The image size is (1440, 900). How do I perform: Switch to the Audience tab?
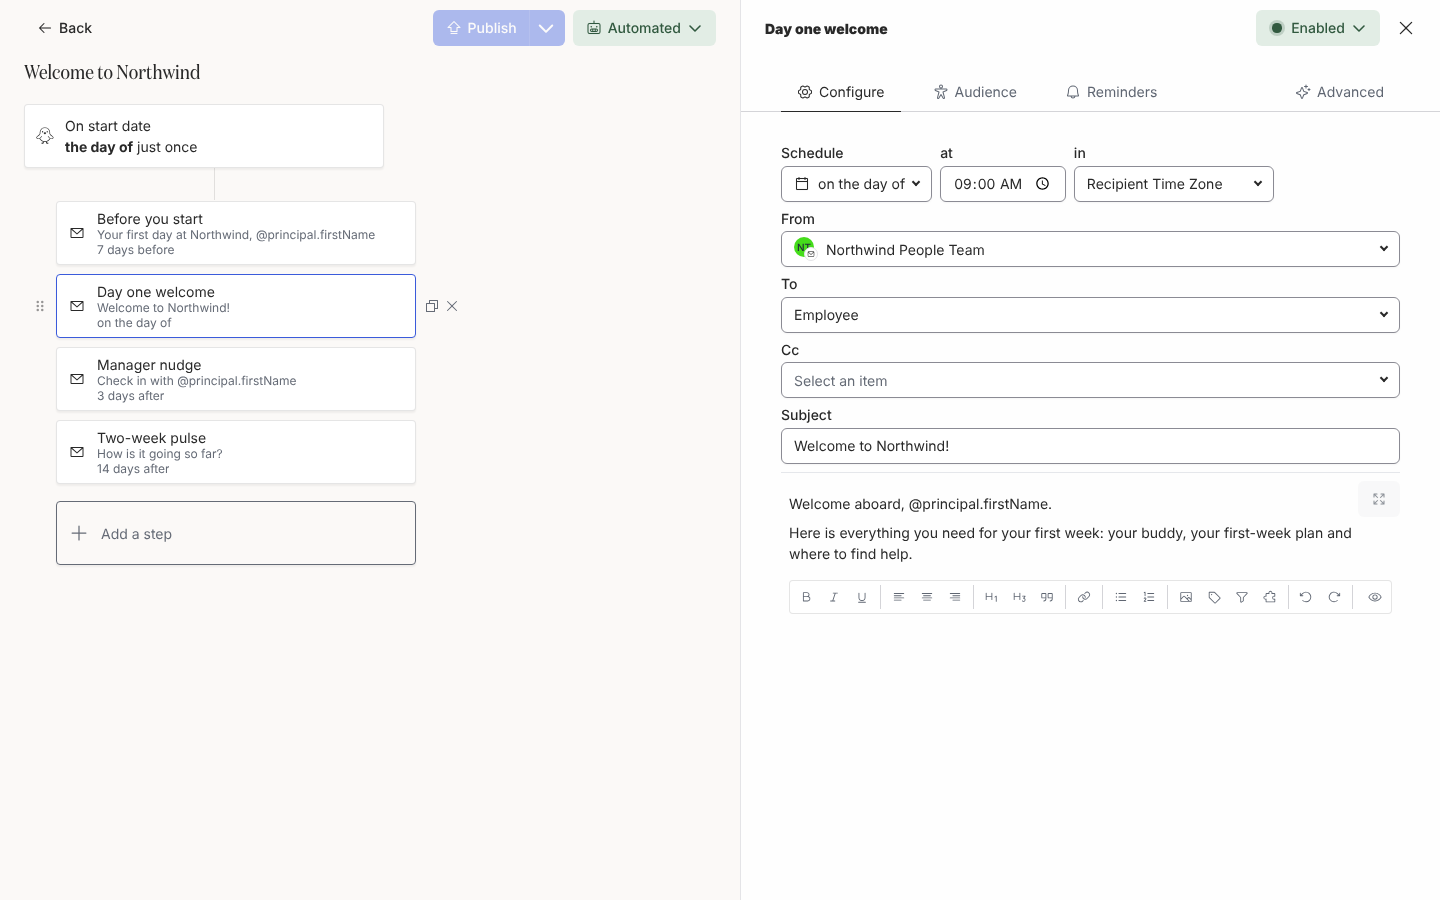(975, 92)
